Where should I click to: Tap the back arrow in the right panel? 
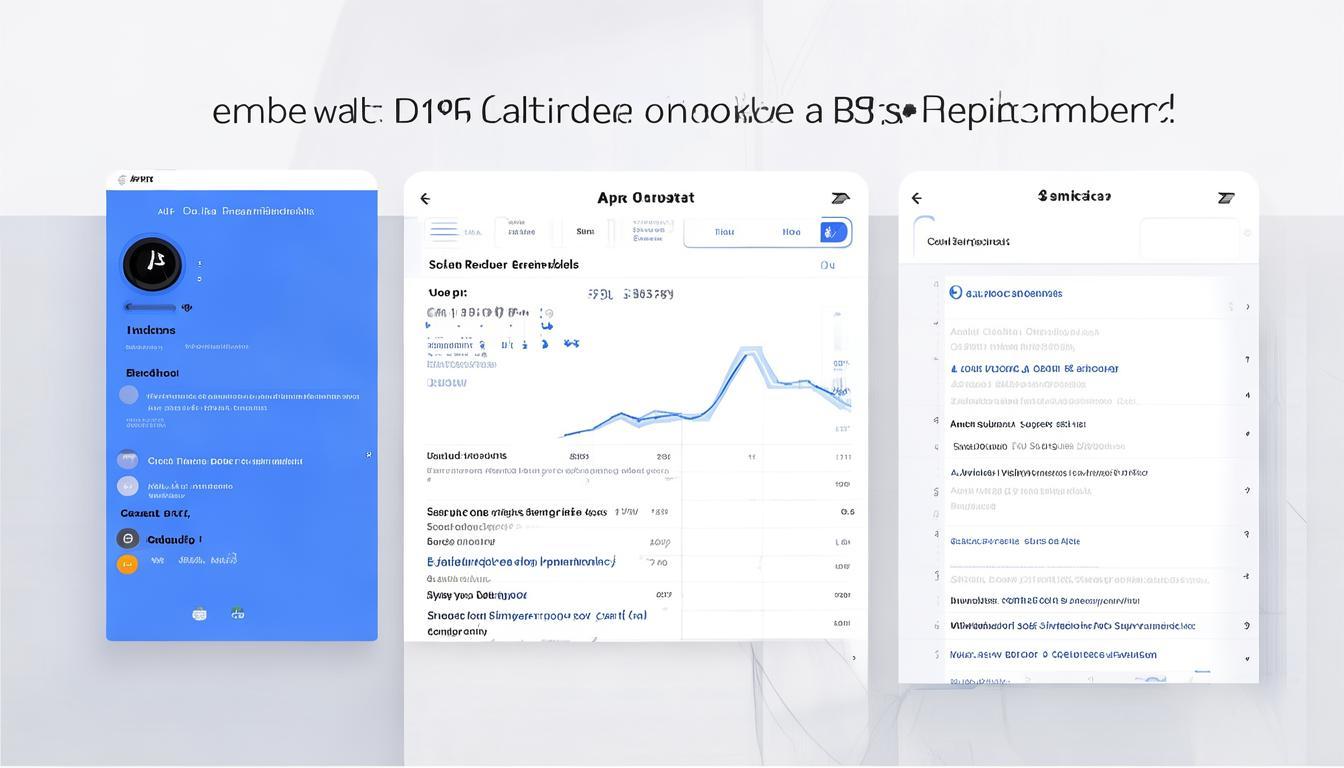click(x=916, y=198)
